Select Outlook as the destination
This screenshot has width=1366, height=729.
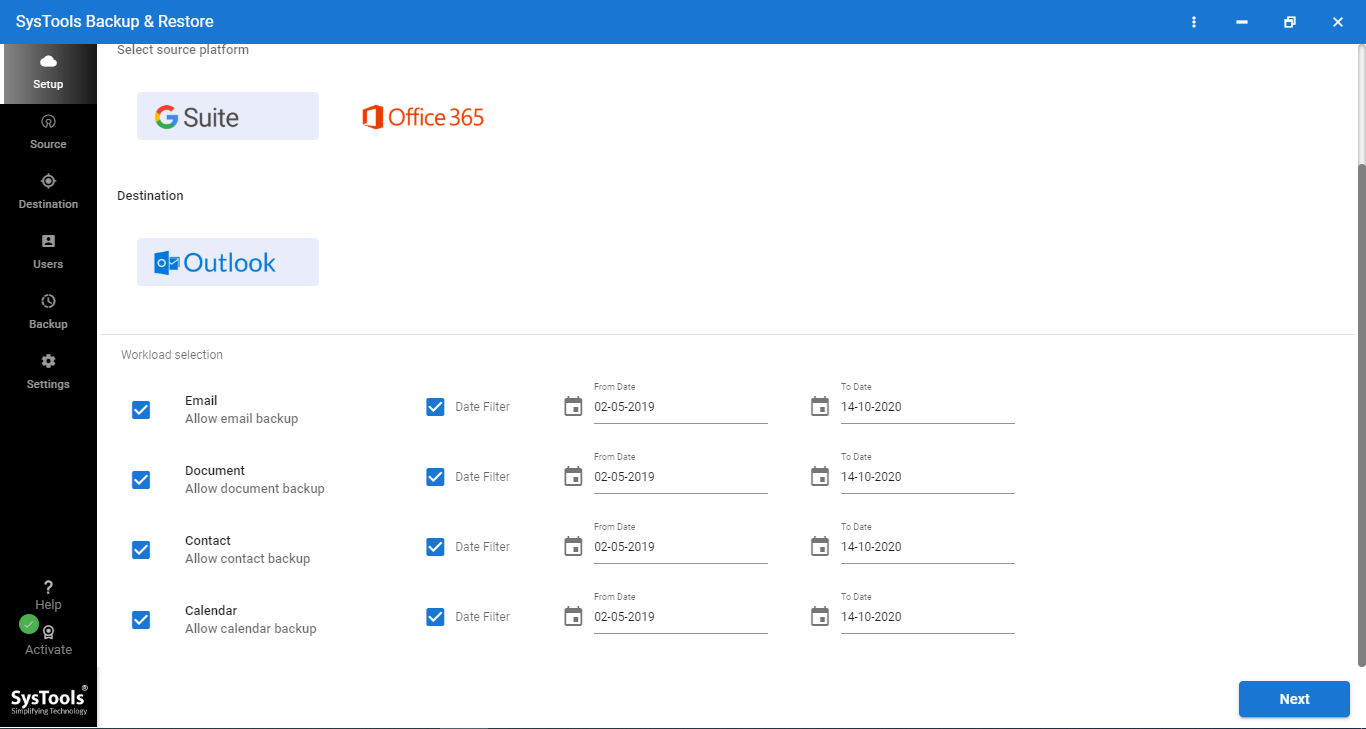tap(227, 261)
